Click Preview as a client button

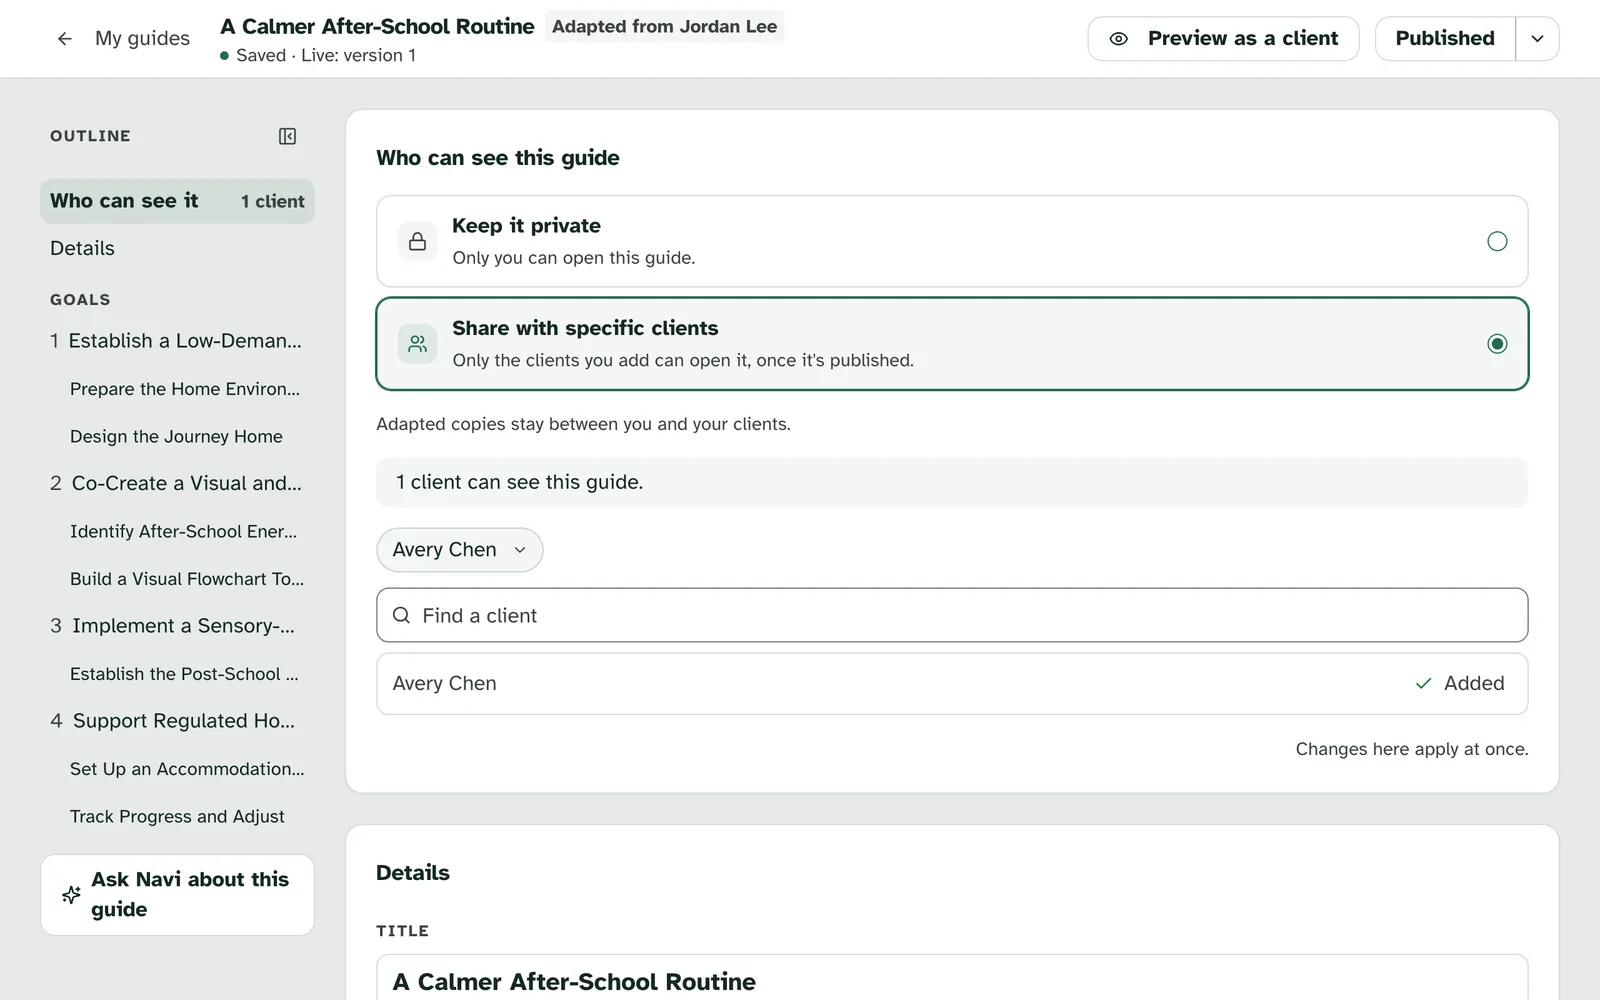(x=1223, y=39)
